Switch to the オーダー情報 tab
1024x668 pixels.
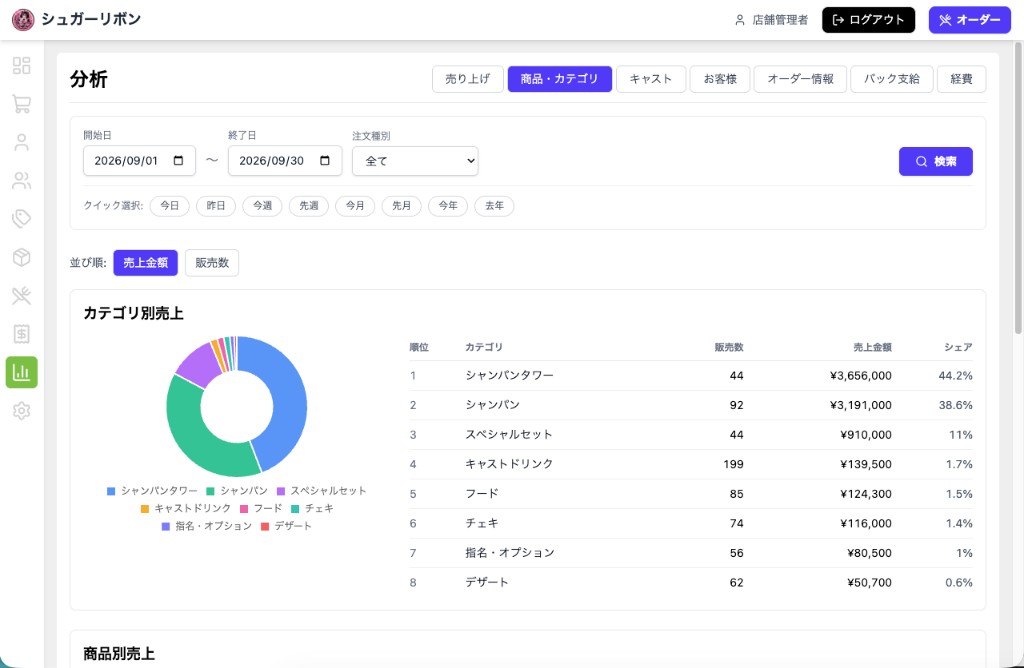coord(800,79)
